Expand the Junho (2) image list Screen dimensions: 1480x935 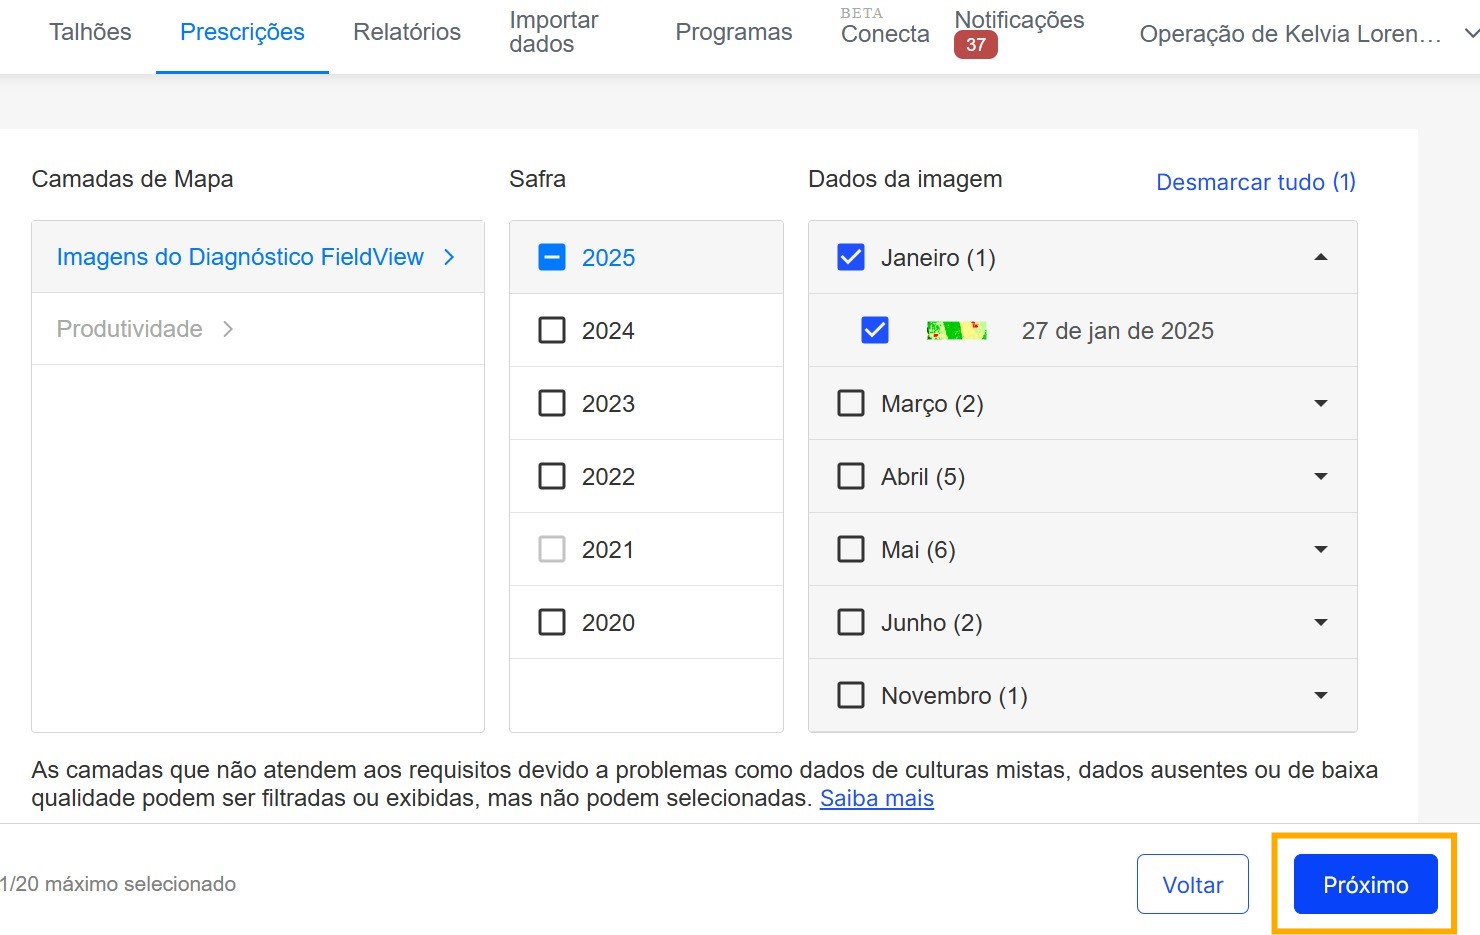(x=1320, y=623)
